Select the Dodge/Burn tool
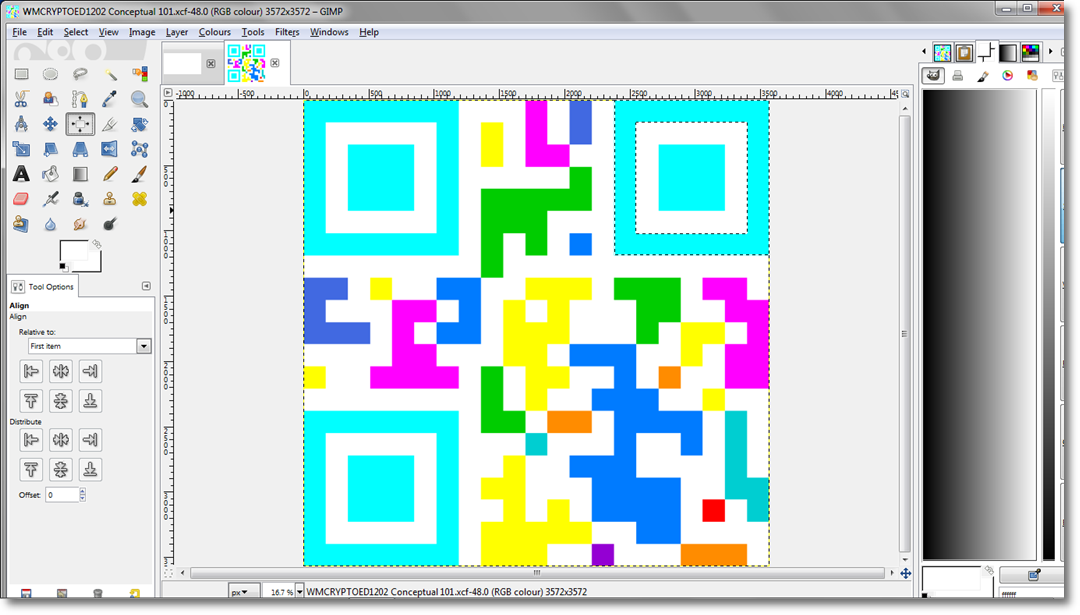The height and width of the screenshot is (615, 1080). click(x=110, y=224)
